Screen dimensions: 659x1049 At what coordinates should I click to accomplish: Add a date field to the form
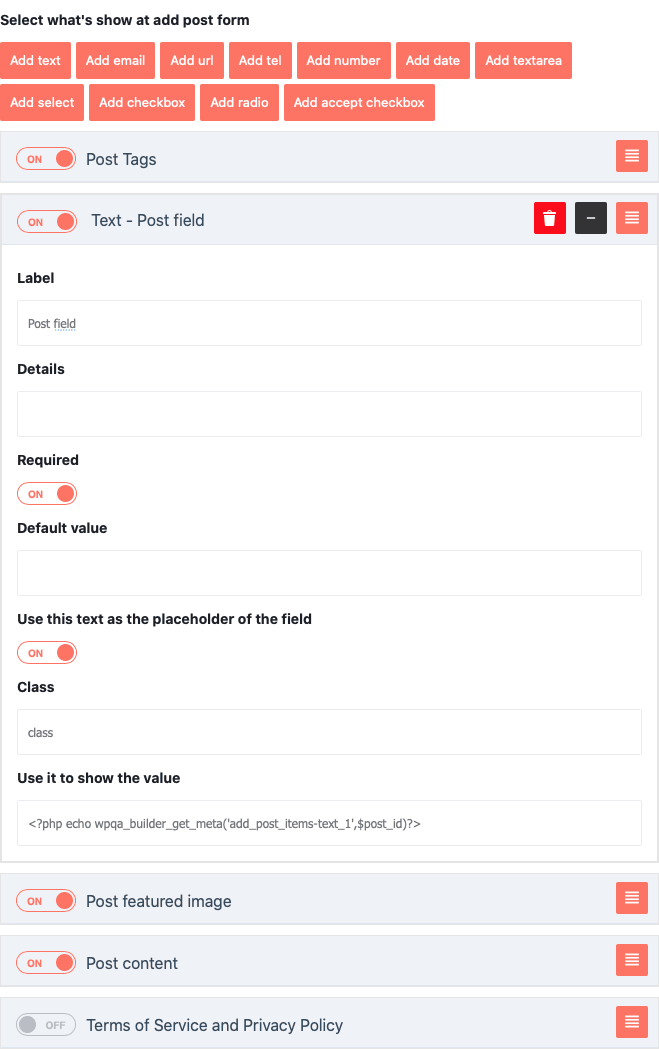432,60
